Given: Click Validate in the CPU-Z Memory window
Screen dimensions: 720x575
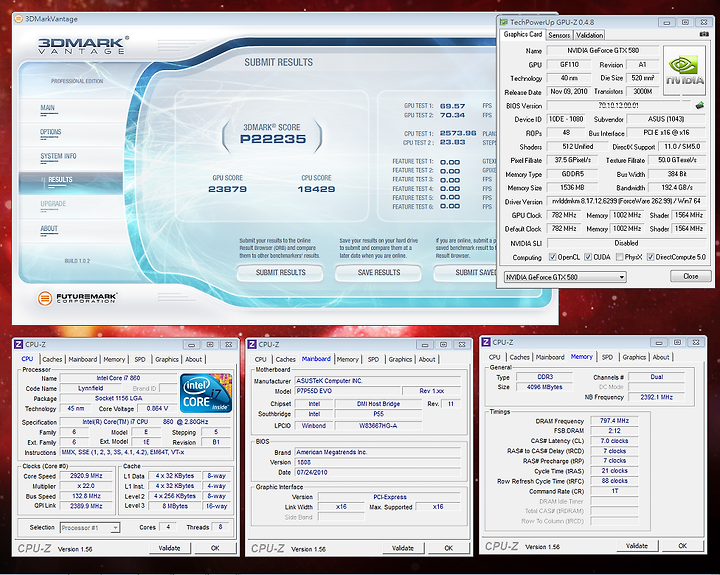Looking at the screenshot, I should click(636, 546).
